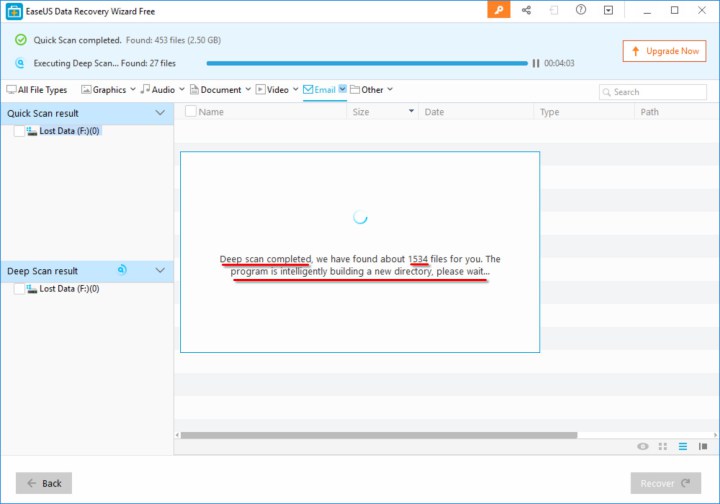Click the share icon in title bar
The image size is (720, 504).
(526, 10)
